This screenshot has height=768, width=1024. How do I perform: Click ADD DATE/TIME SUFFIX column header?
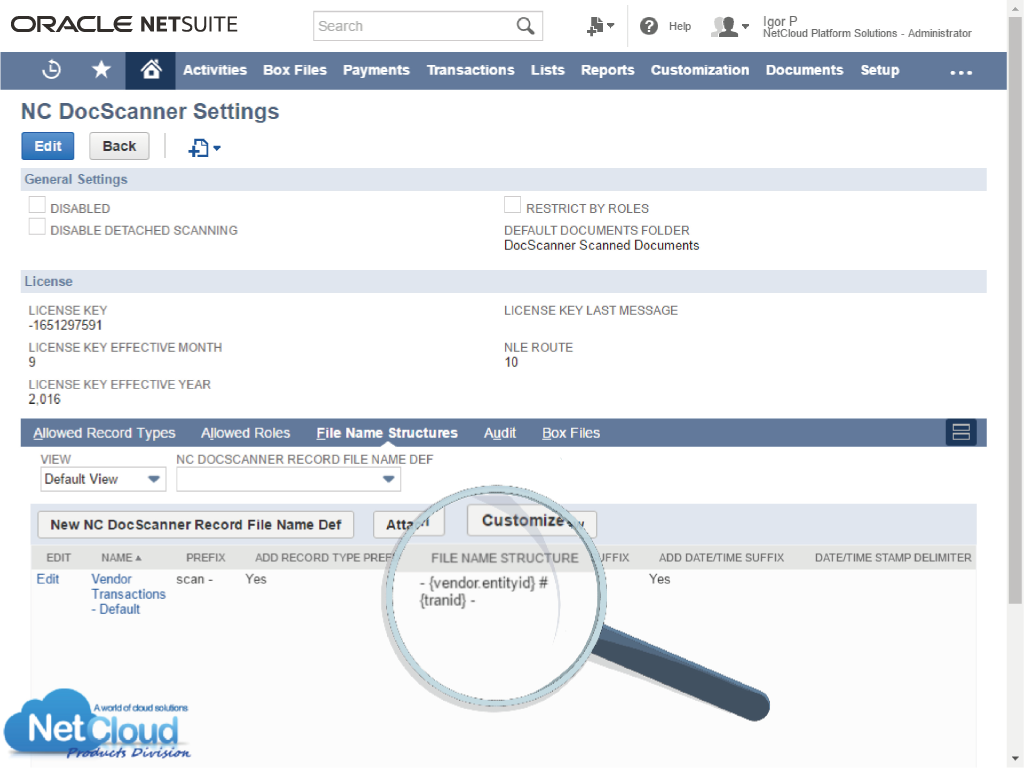[721, 558]
